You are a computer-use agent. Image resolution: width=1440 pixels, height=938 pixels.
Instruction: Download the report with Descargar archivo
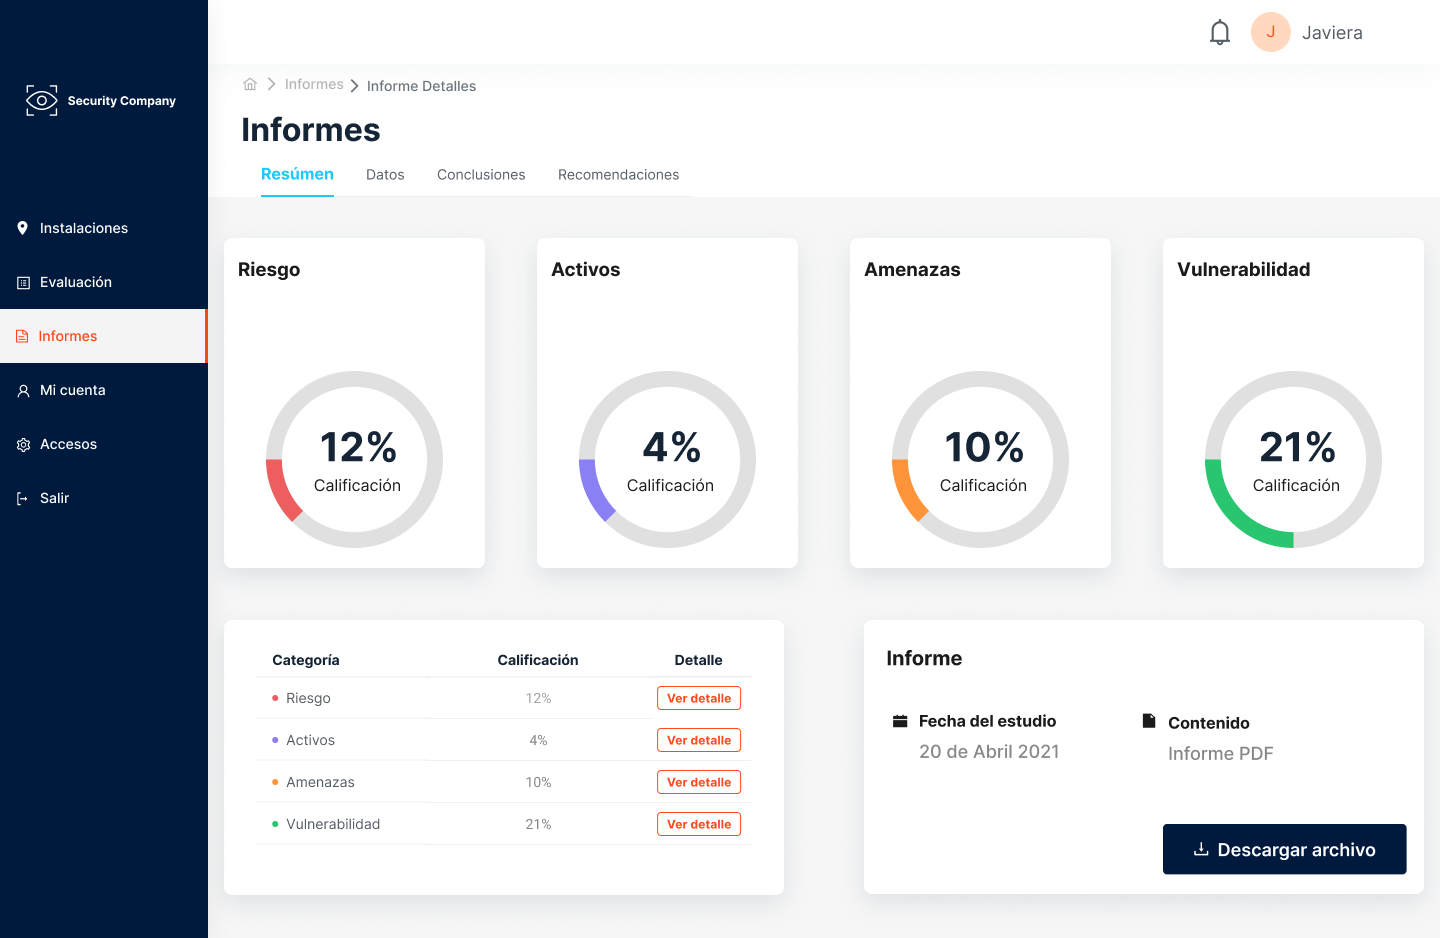[x=1284, y=849]
